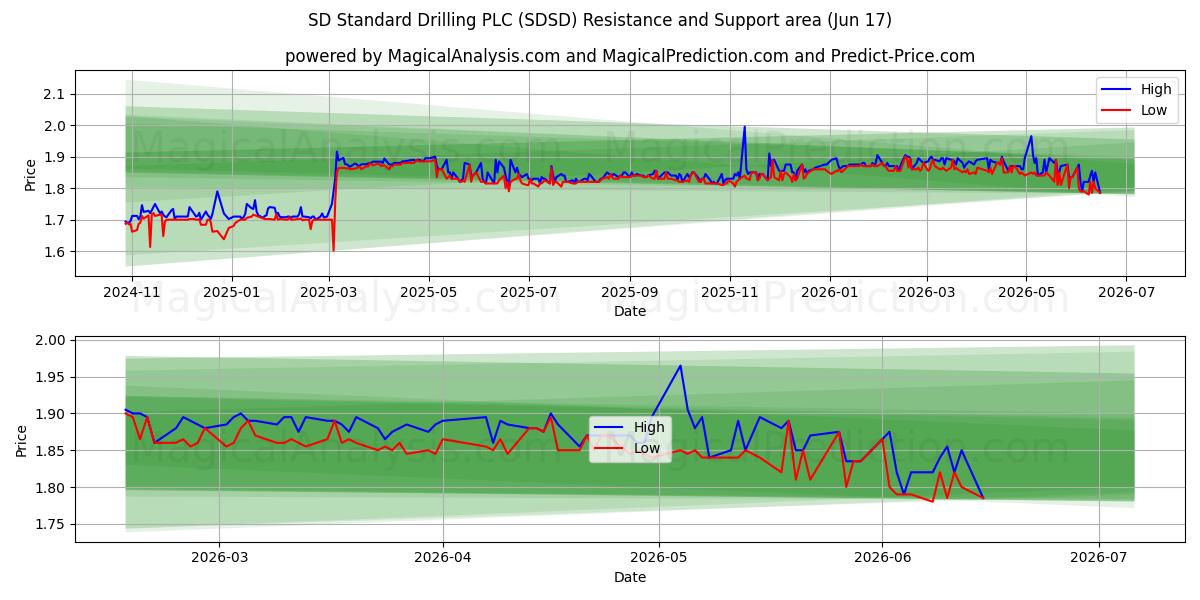Screen dimensions: 1200x600
Task: Click the '1.90' price tick on bottom chart
Action: point(51,414)
